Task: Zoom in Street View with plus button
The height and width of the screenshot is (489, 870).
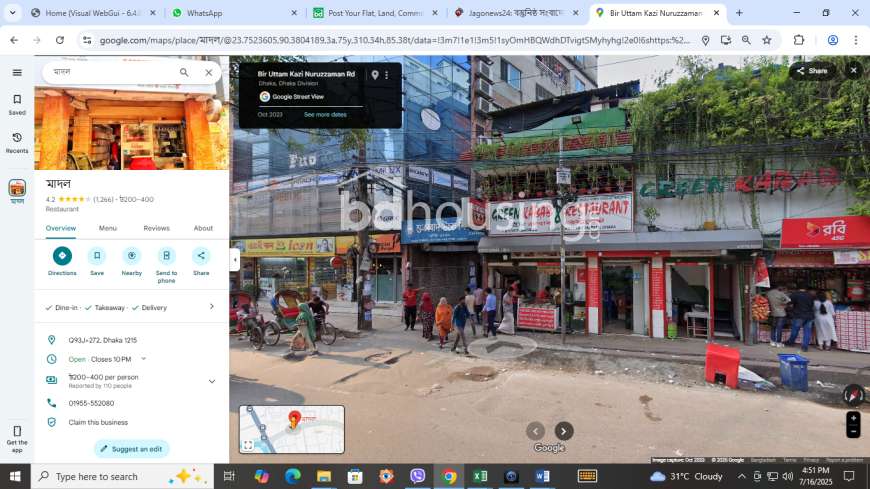Action: (x=853, y=418)
